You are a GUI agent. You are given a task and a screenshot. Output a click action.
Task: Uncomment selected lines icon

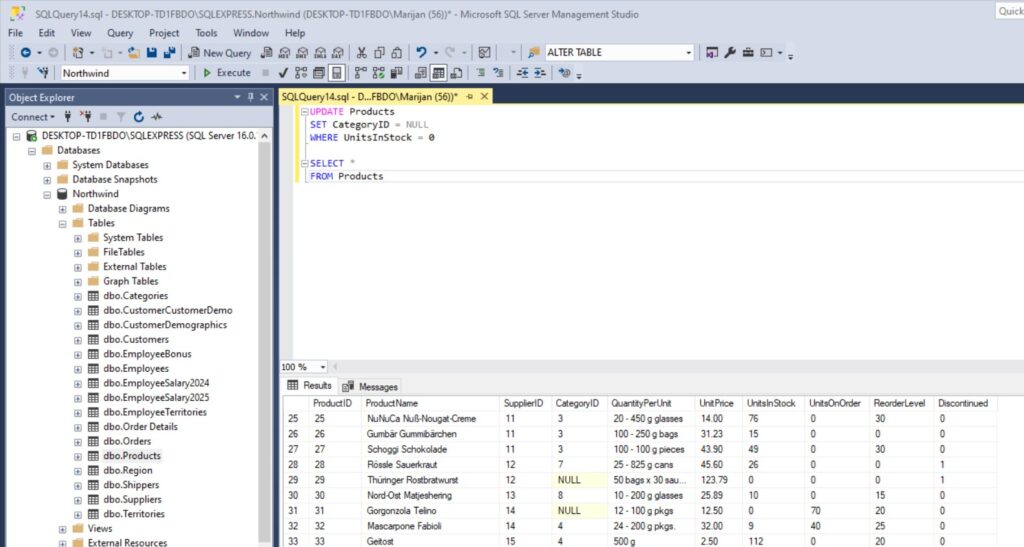coord(498,72)
